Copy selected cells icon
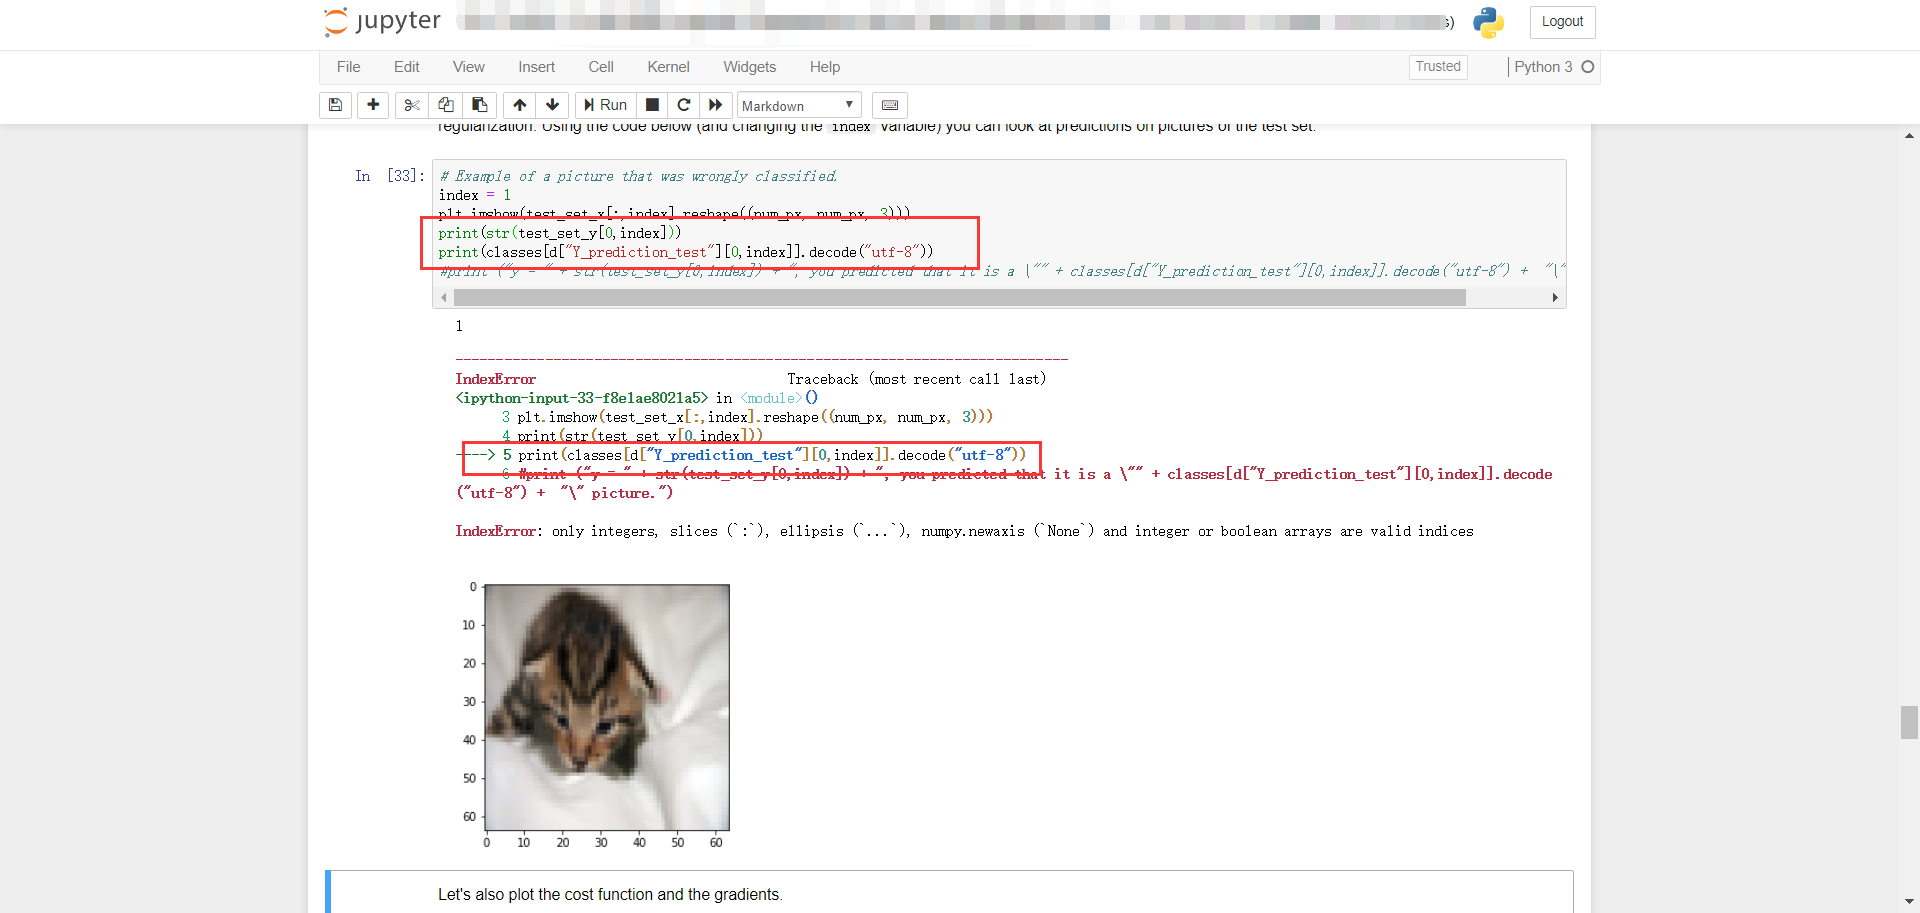 pyautogui.click(x=446, y=105)
